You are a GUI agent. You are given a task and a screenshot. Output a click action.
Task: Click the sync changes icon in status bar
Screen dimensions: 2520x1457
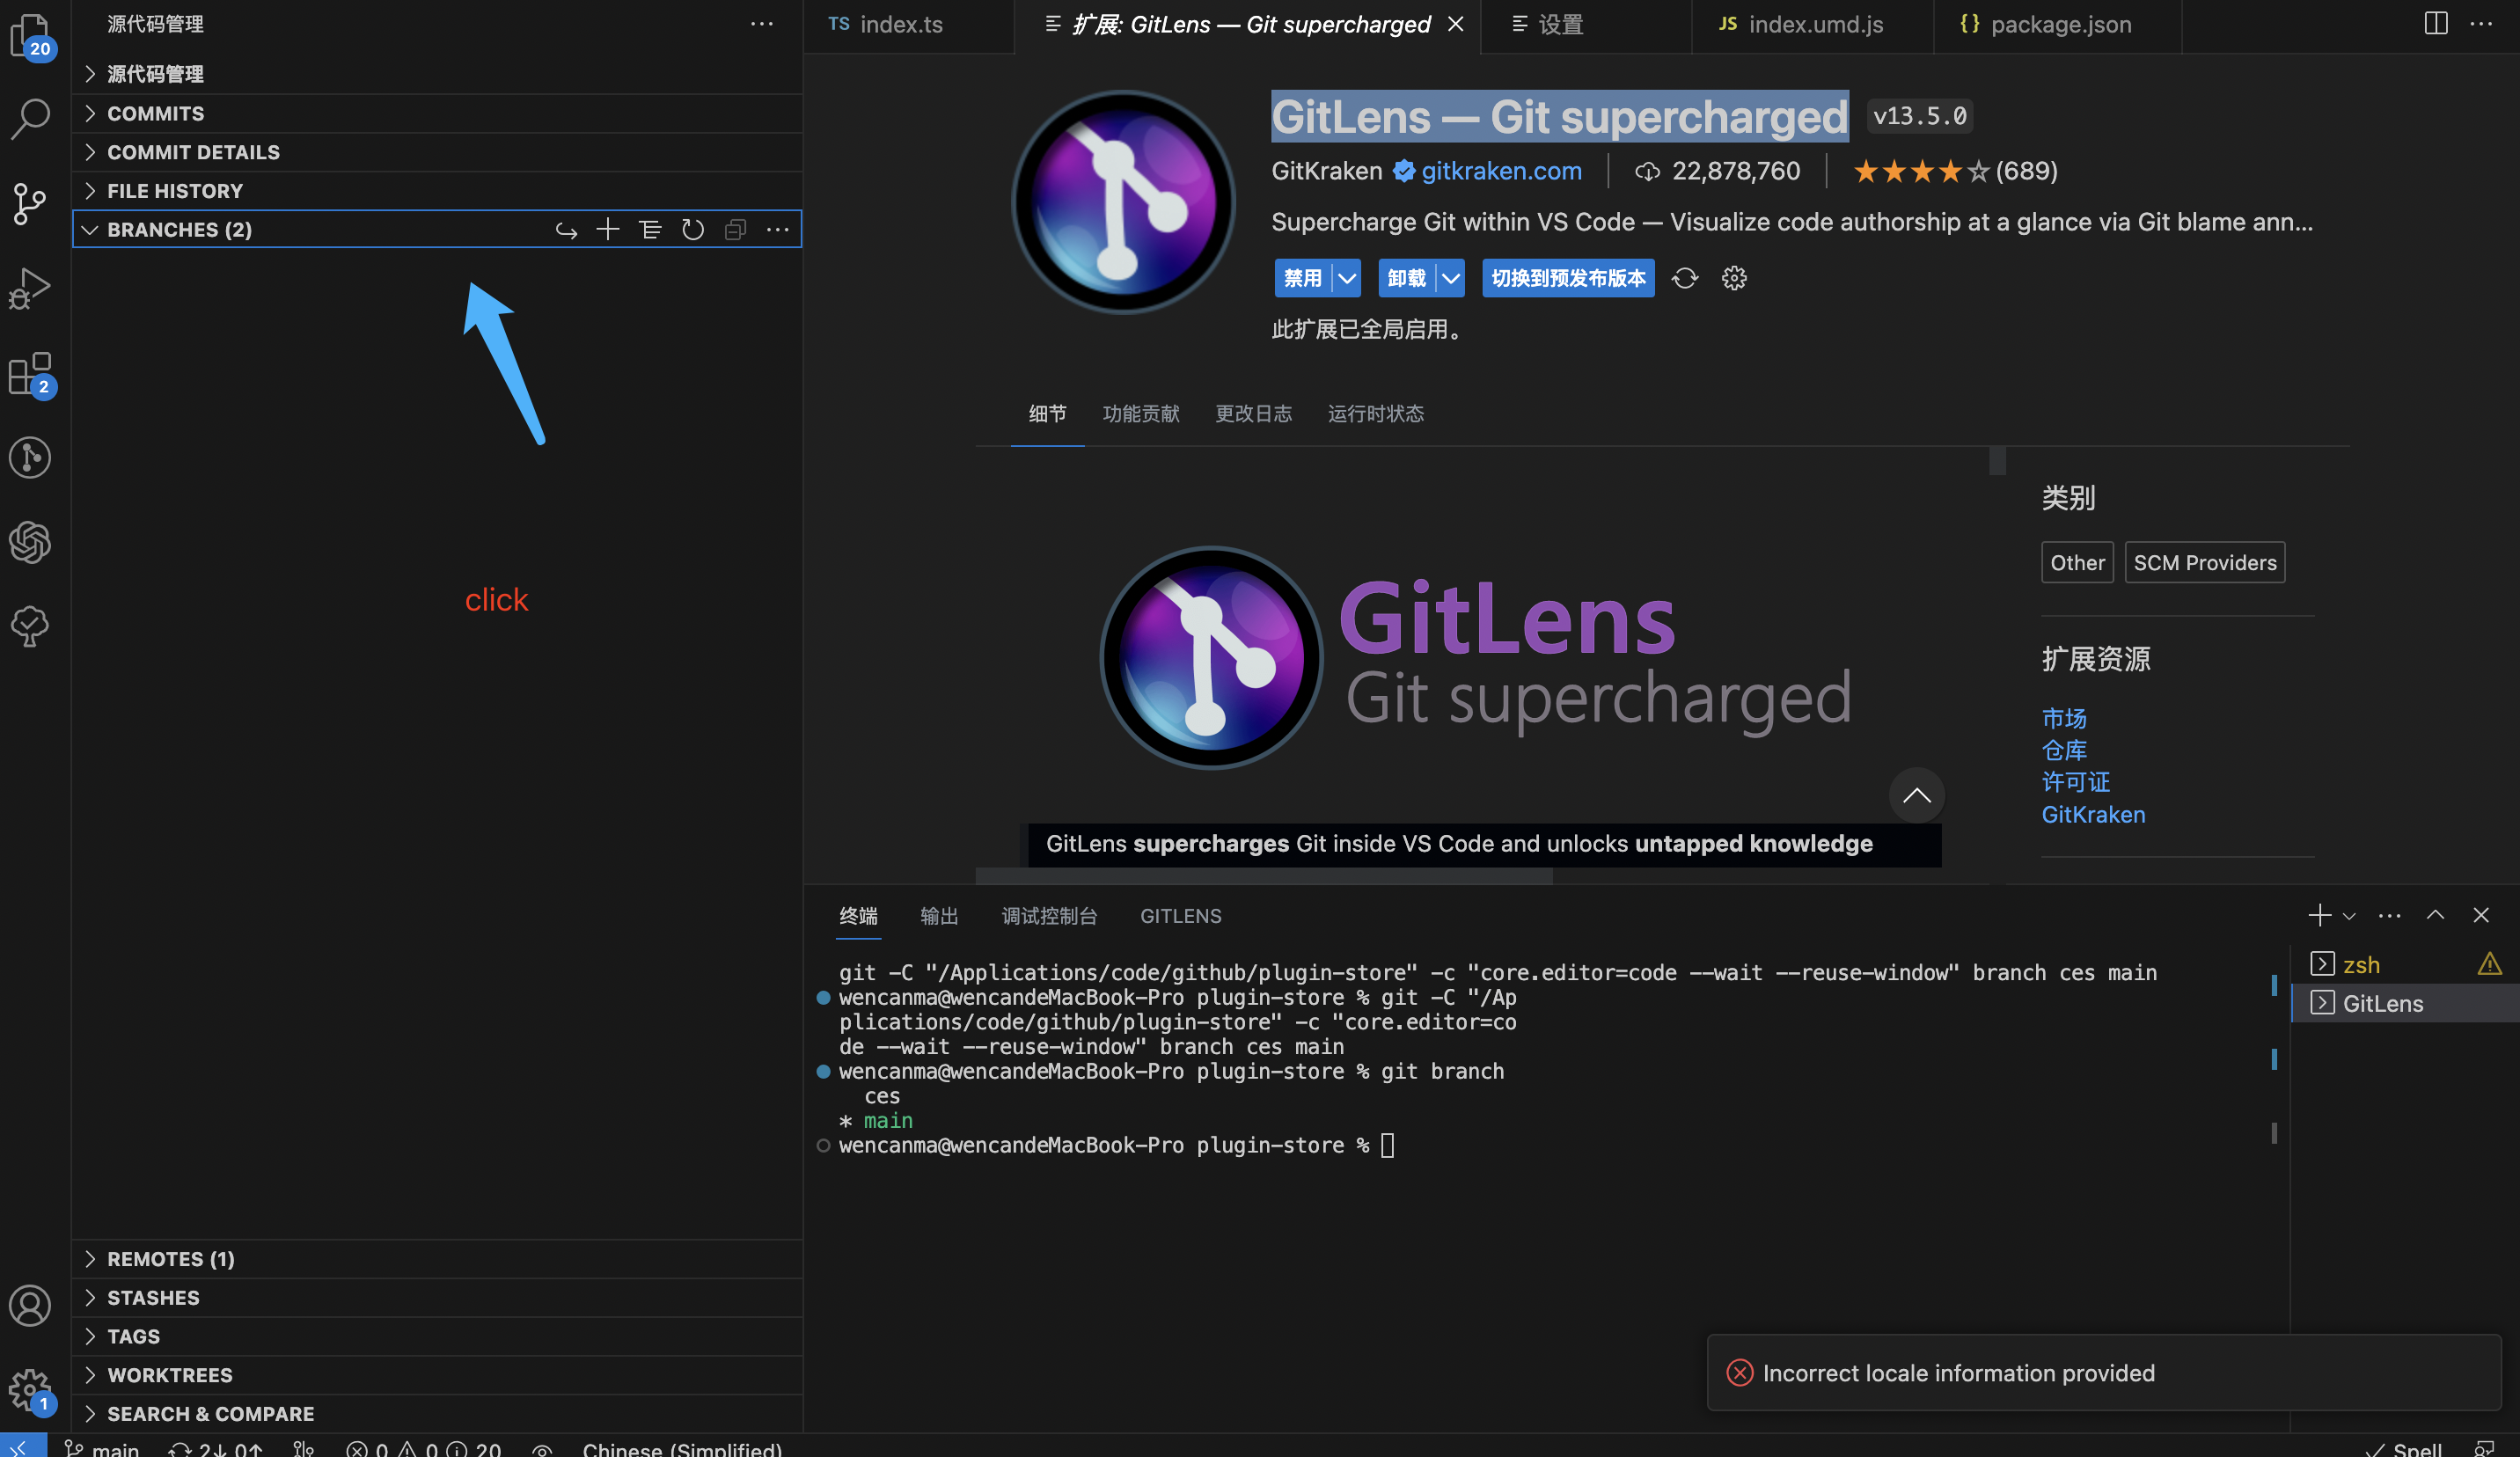coord(215,1449)
